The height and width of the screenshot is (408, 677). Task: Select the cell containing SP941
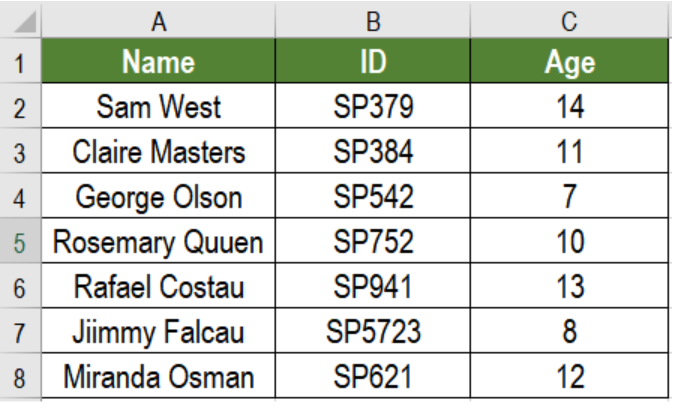373,285
